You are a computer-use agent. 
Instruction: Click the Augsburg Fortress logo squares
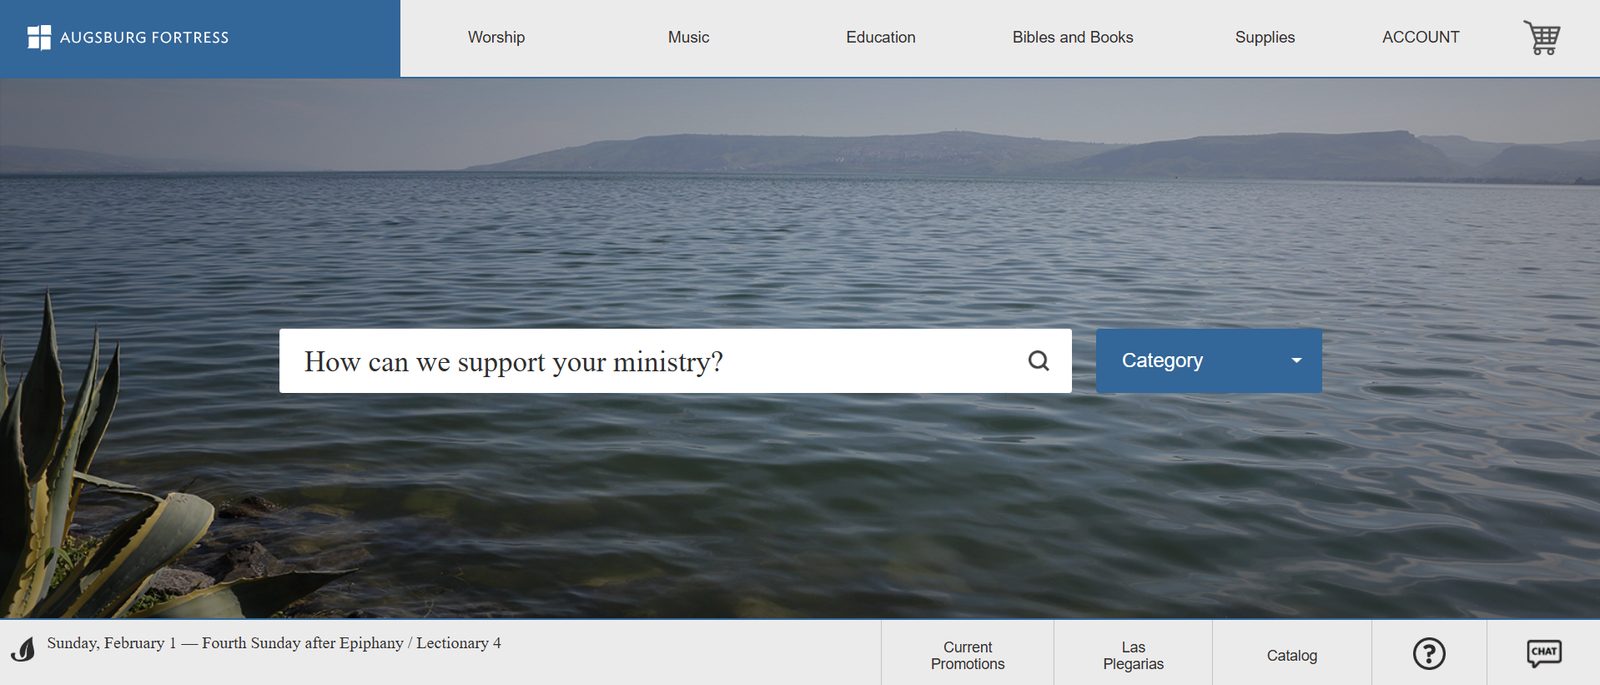pyautogui.click(x=39, y=37)
